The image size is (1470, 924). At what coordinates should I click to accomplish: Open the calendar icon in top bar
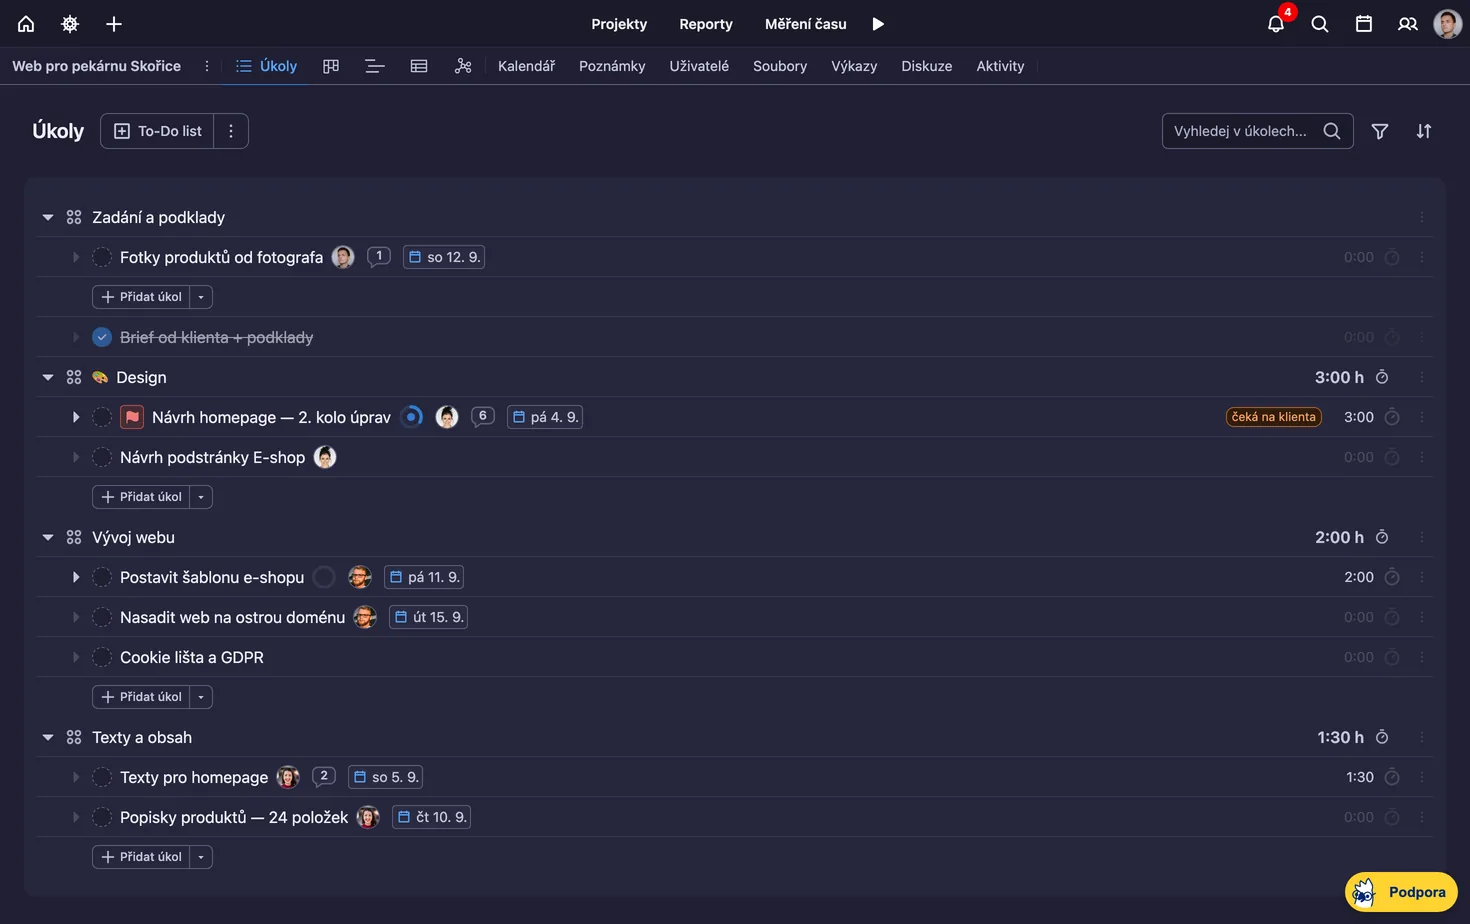pyautogui.click(x=1364, y=24)
